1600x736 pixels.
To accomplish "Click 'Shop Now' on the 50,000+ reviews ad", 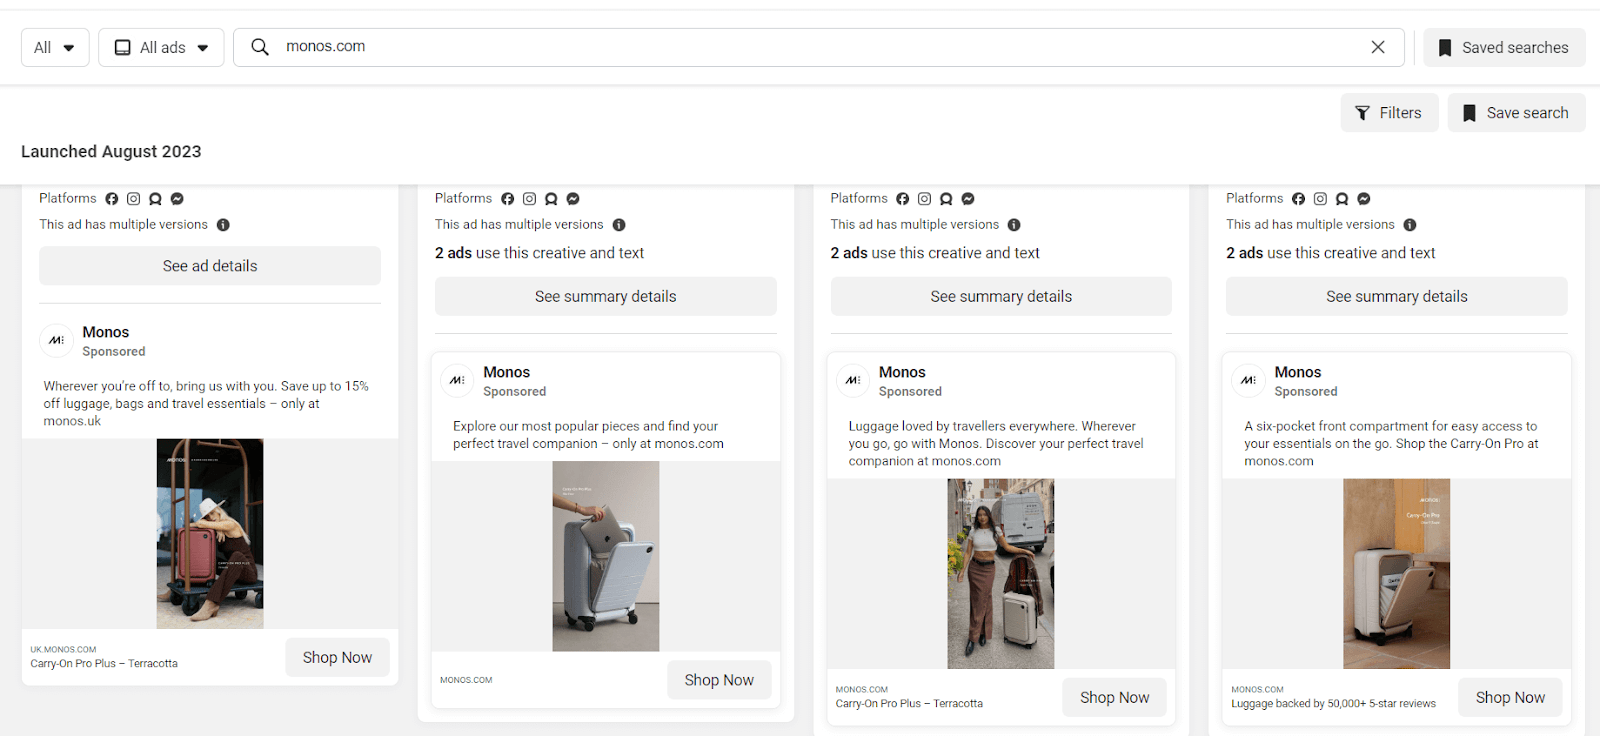I will pyautogui.click(x=1510, y=697).
